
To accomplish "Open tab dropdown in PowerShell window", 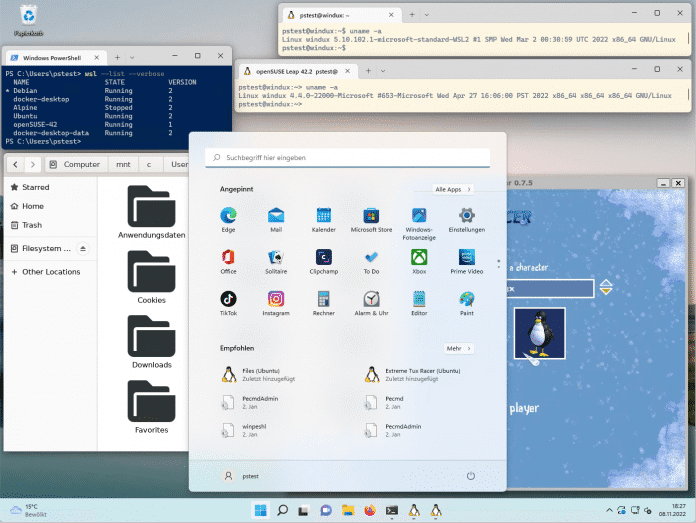I will pyautogui.click(x=132, y=58).
